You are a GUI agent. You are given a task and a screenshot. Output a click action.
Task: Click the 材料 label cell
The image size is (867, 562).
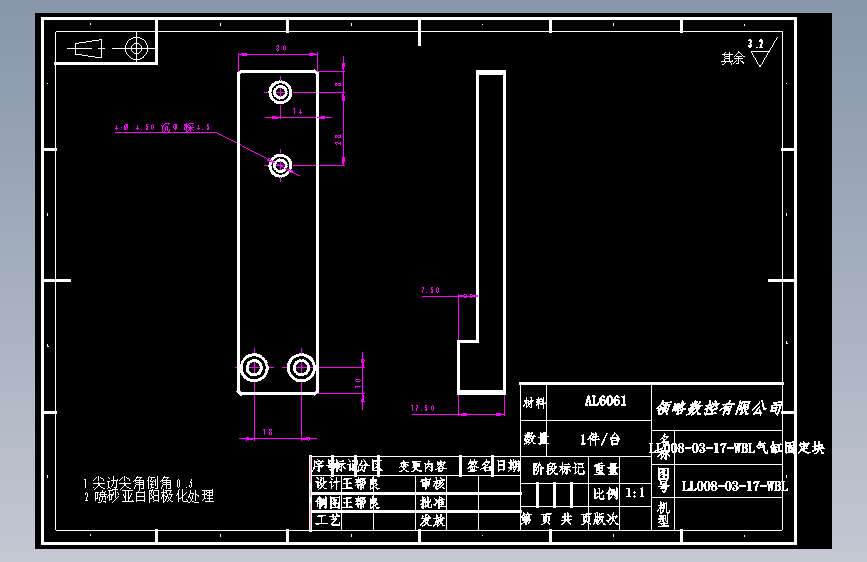(x=534, y=403)
